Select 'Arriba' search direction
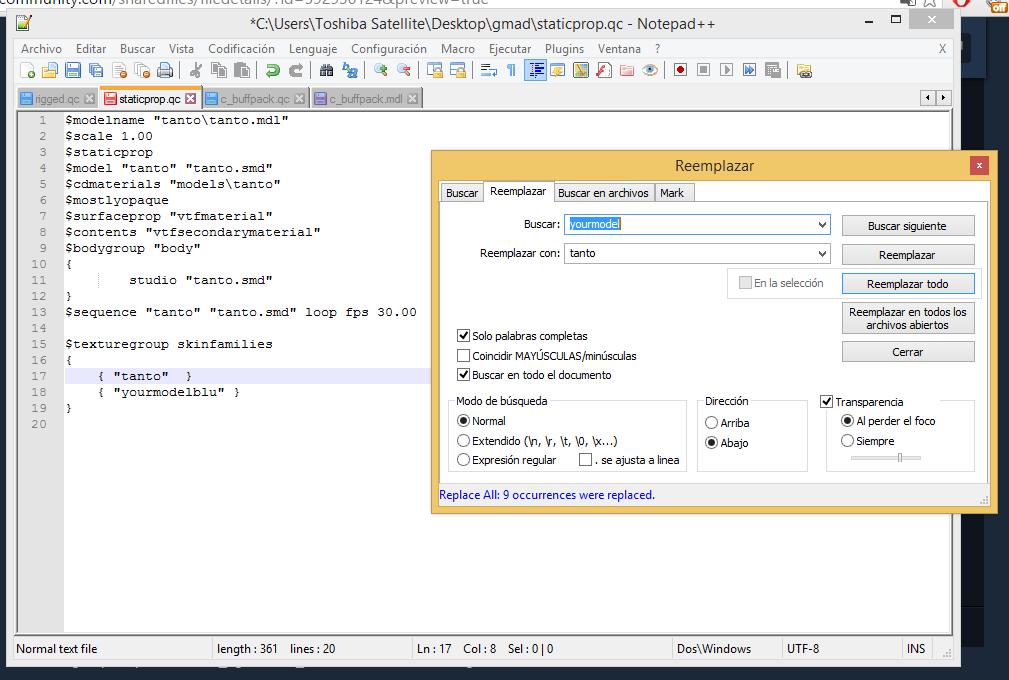Viewport: 1009px width, 680px height. [x=712, y=423]
